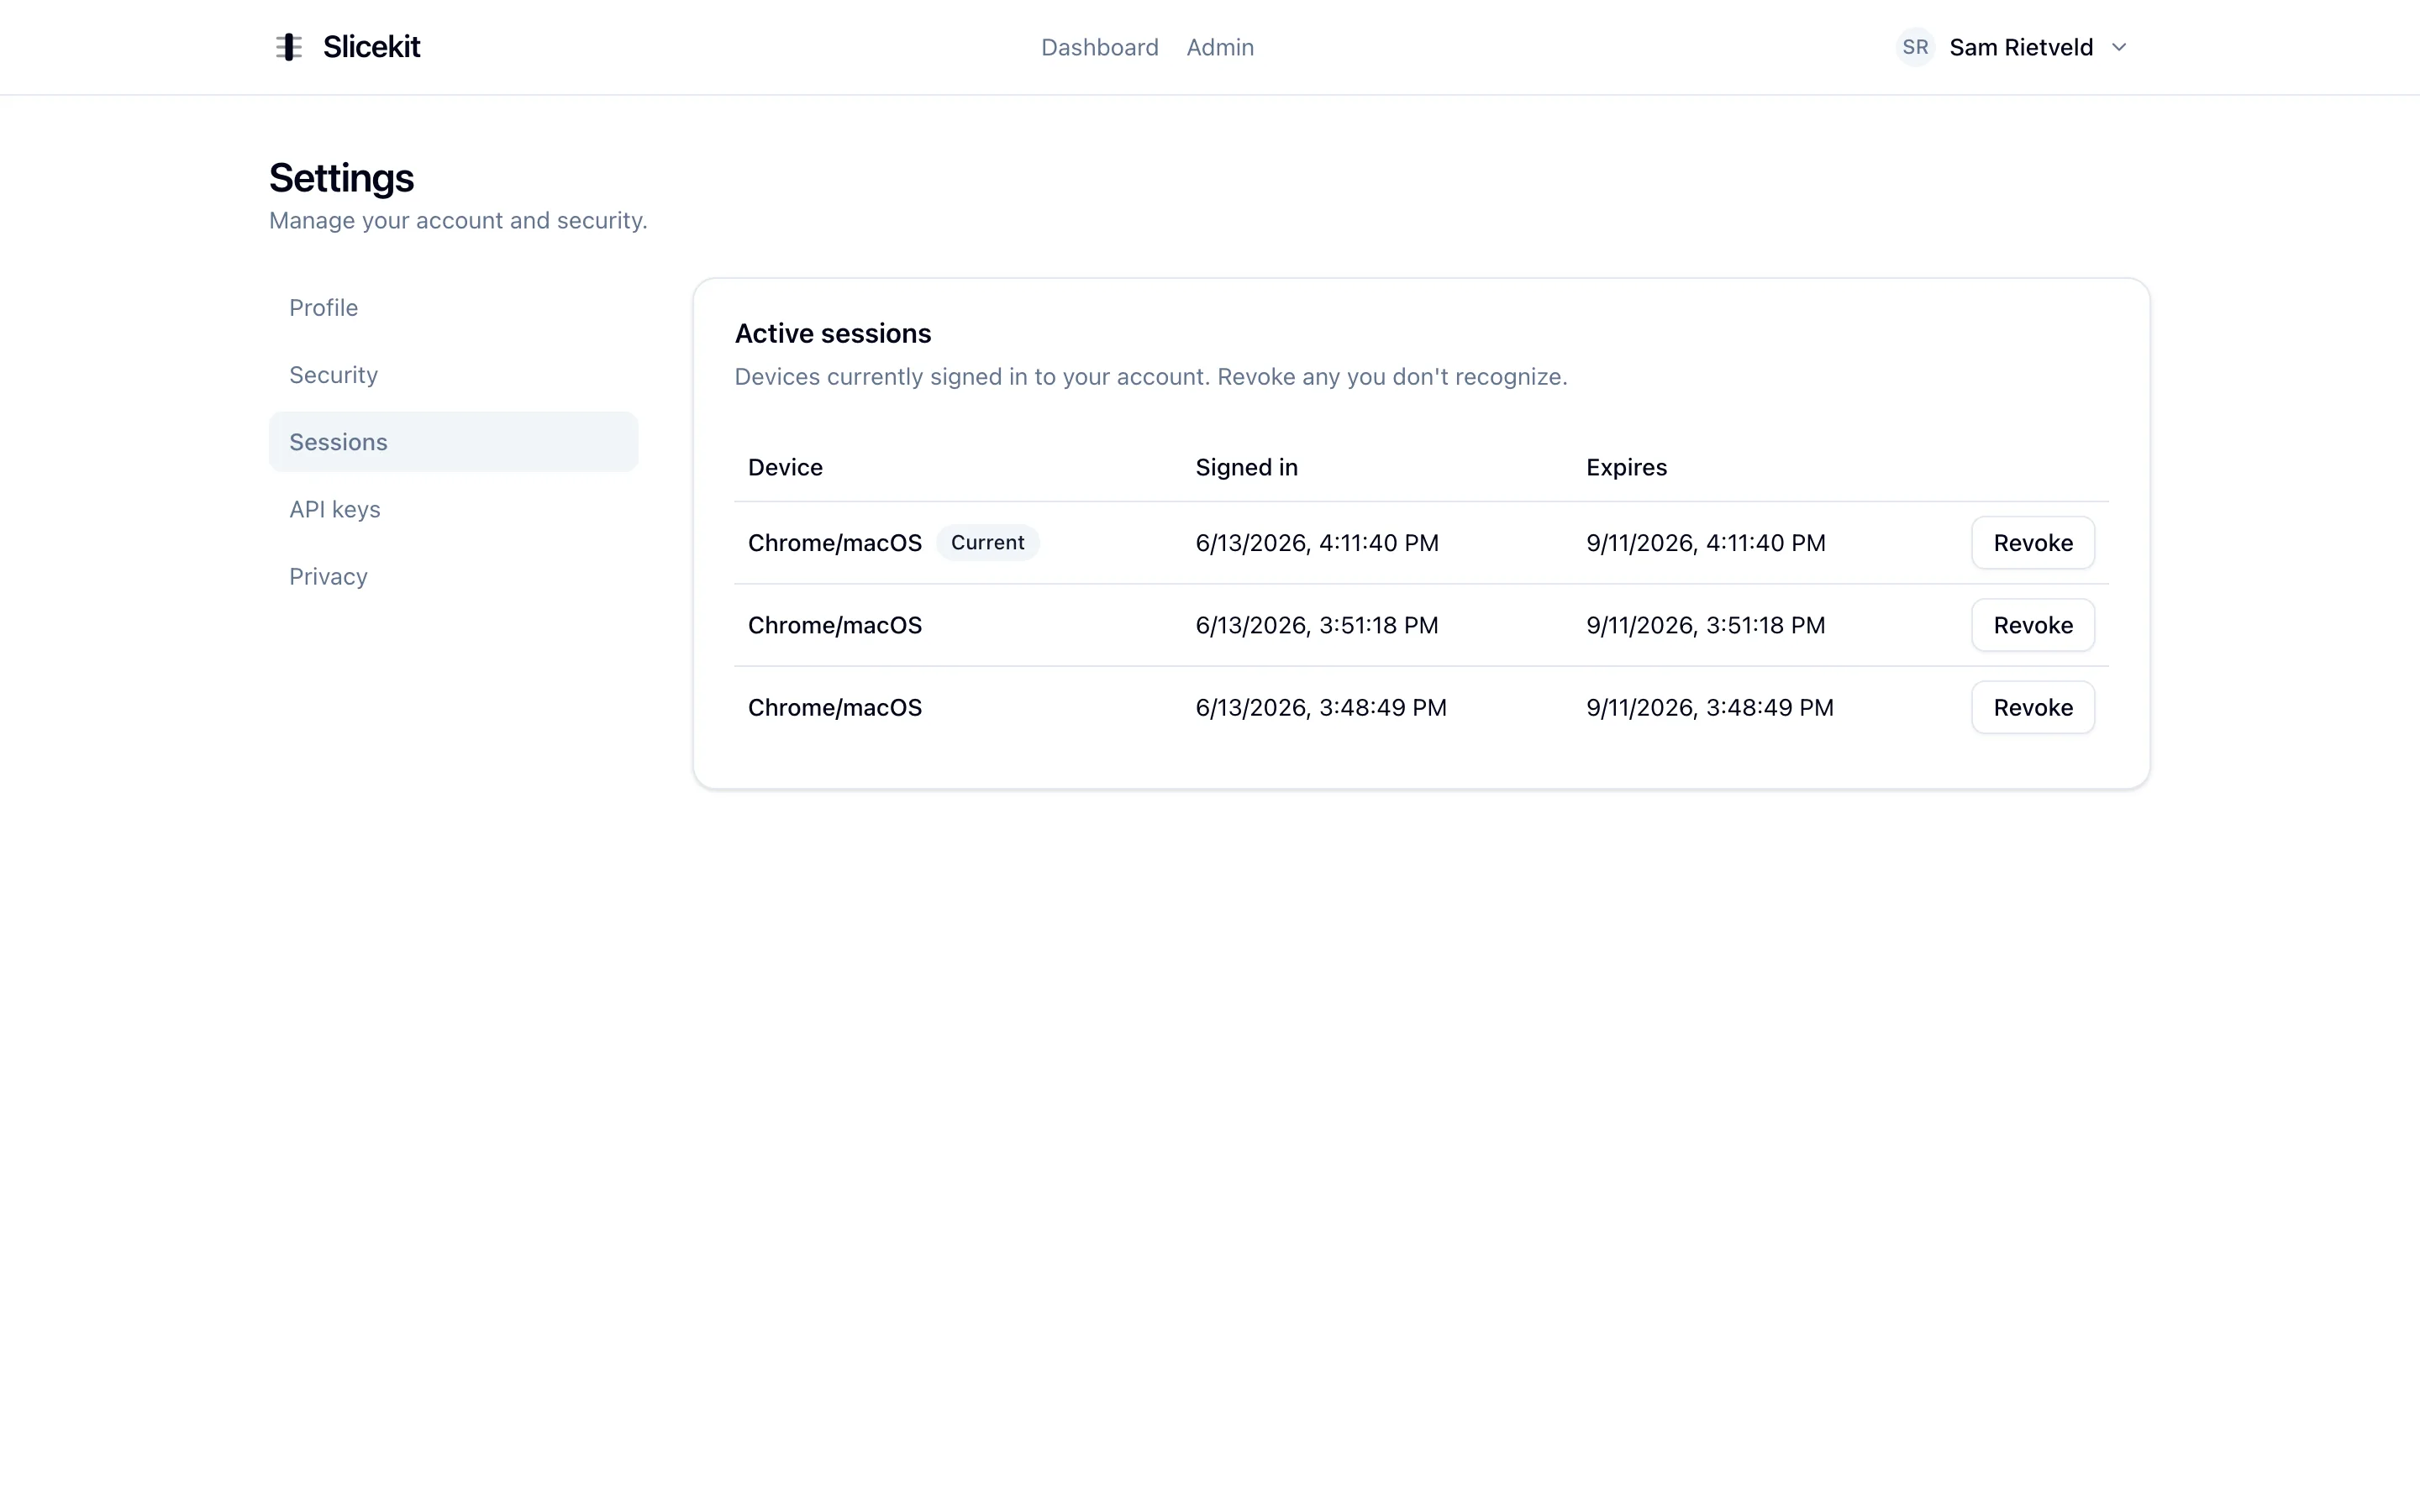Select the 6/13/2026, 3:51:18 PM sign-in time

click(x=1317, y=624)
